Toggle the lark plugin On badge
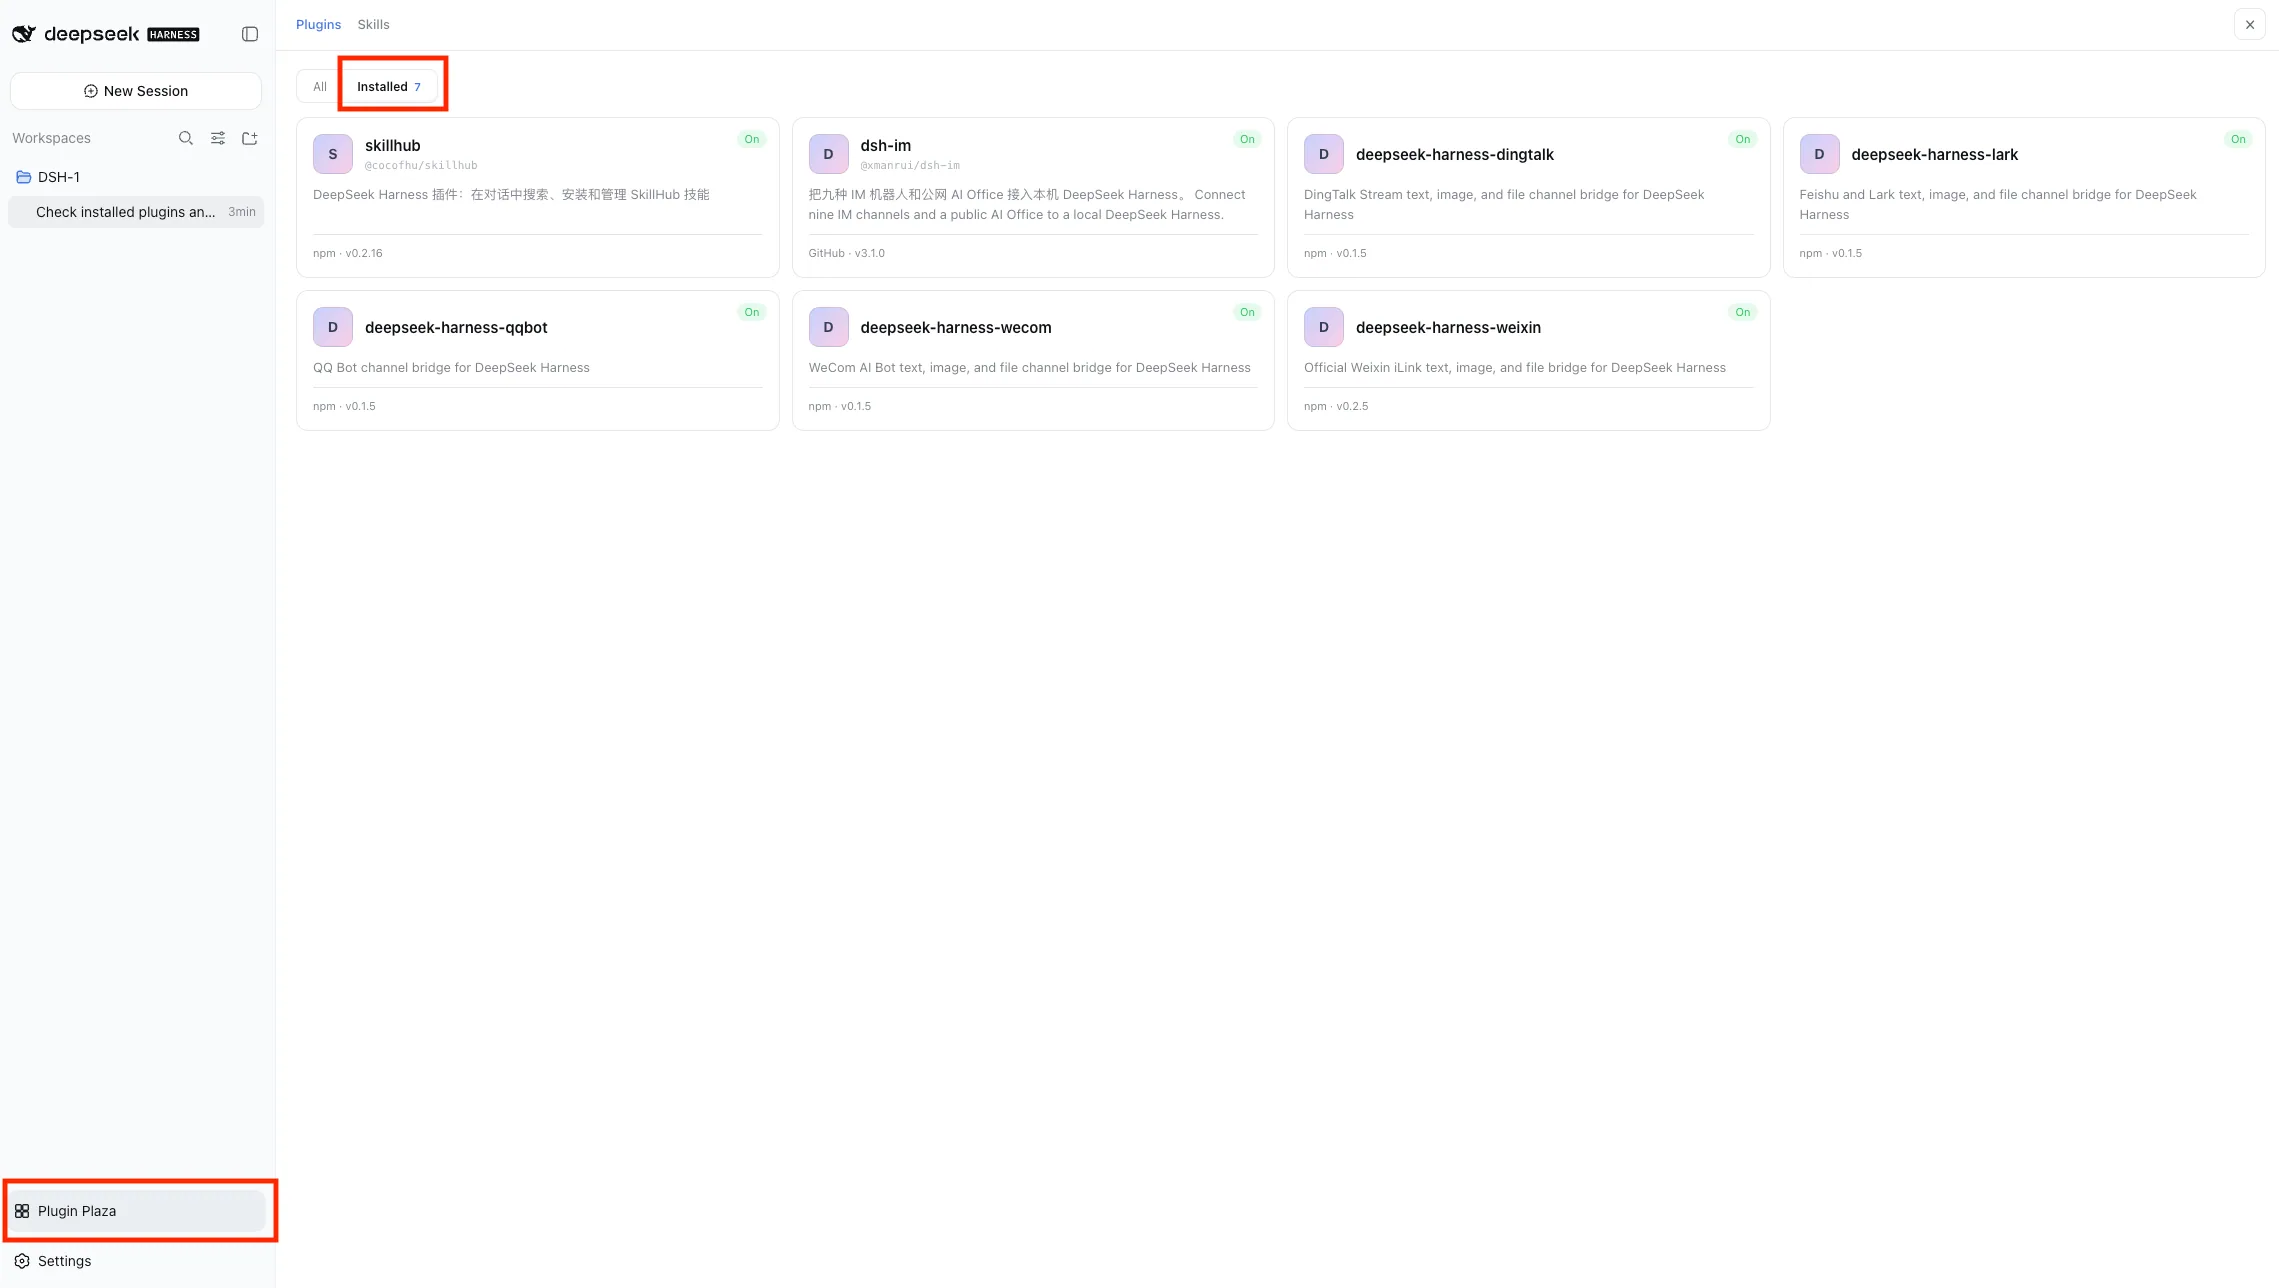This screenshot has width=2279, height=1288. coord(2238,140)
